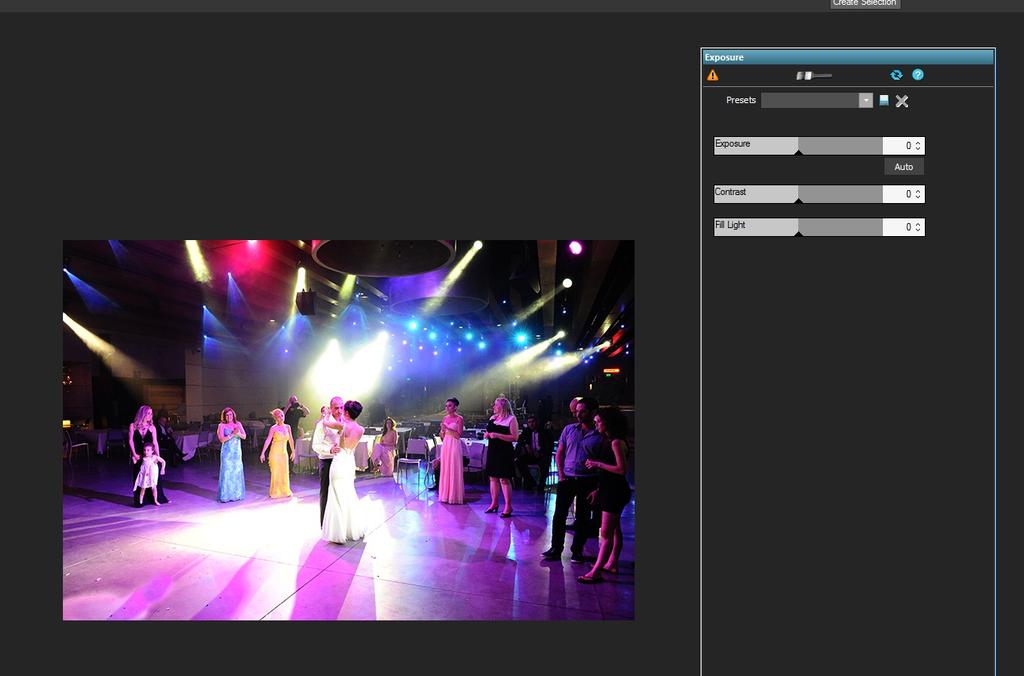
Task: Increase Fill Light with up arrow
Action: point(918,224)
